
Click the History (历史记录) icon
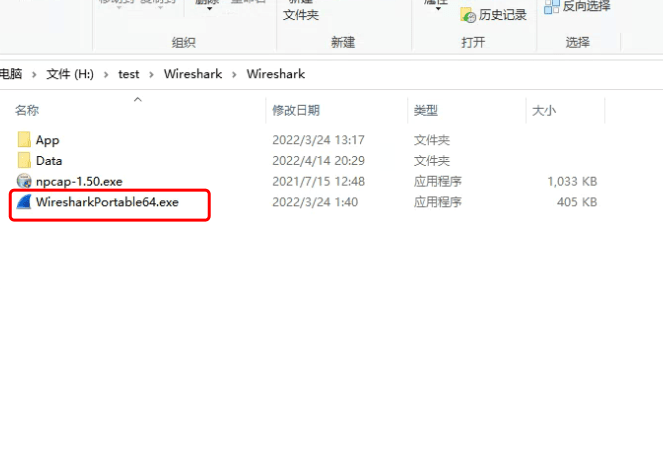point(468,15)
